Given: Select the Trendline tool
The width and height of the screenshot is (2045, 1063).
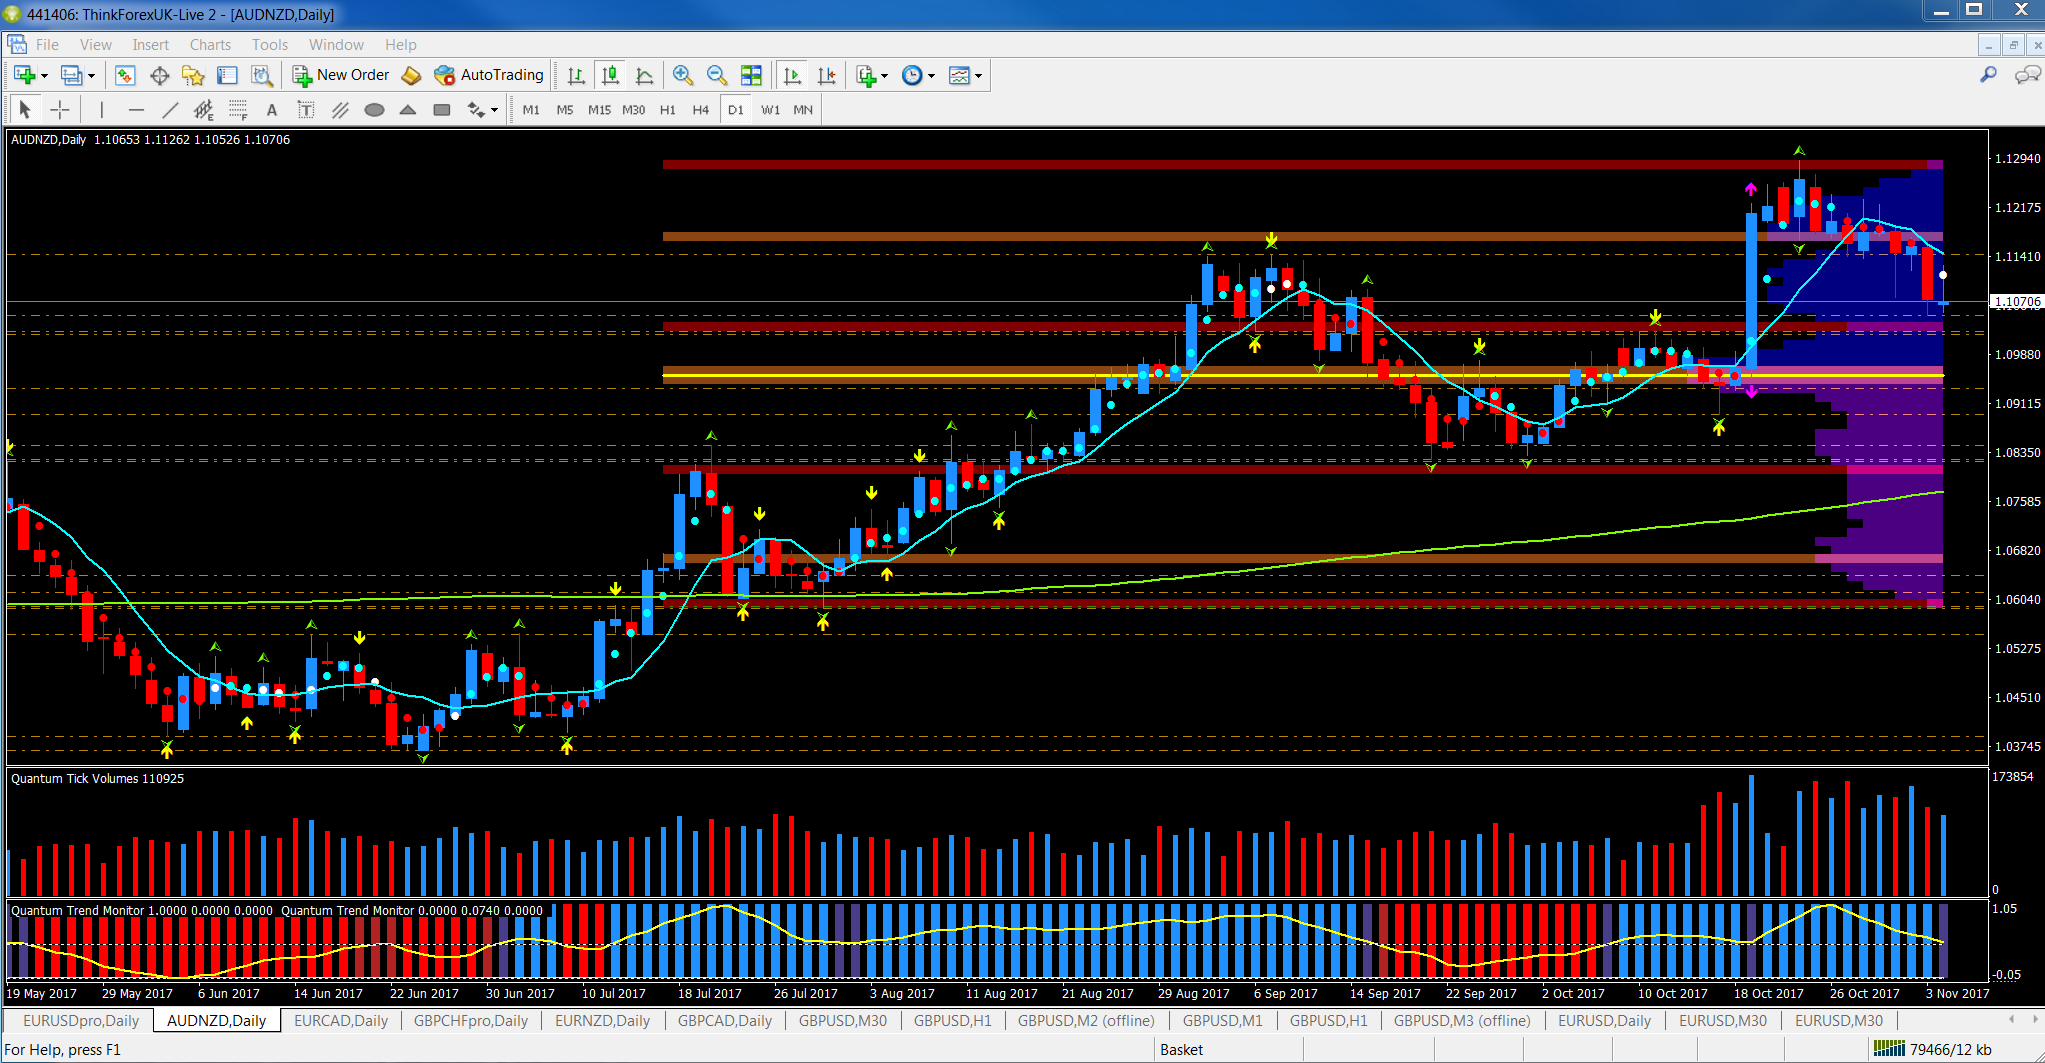Looking at the screenshot, I should pyautogui.click(x=170, y=110).
